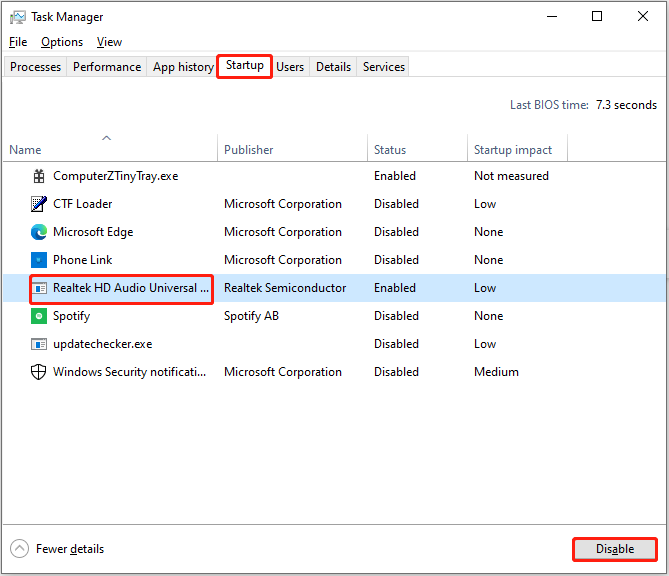Open the Options menu

pos(62,42)
